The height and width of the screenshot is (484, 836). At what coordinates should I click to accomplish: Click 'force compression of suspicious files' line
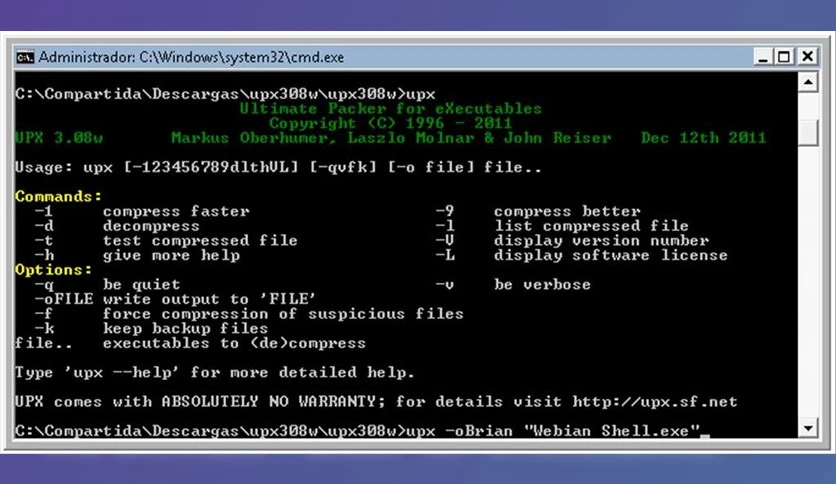pos(283,314)
